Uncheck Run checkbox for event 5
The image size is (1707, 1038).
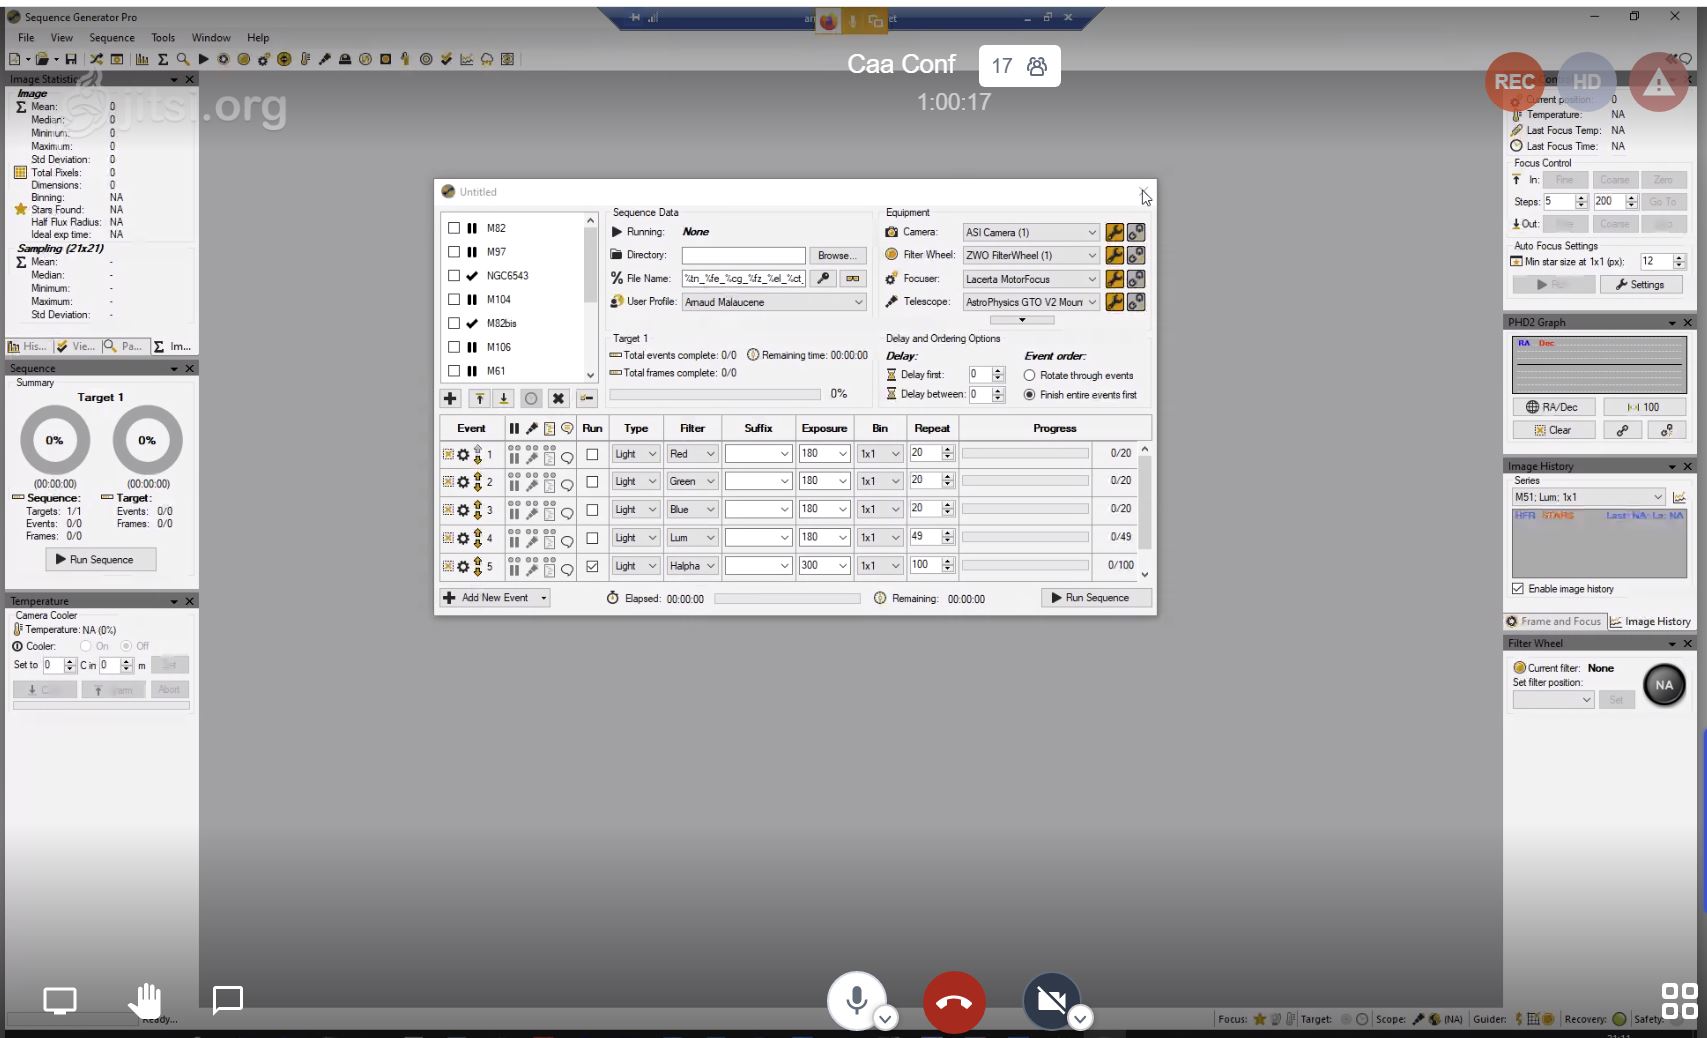click(592, 566)
